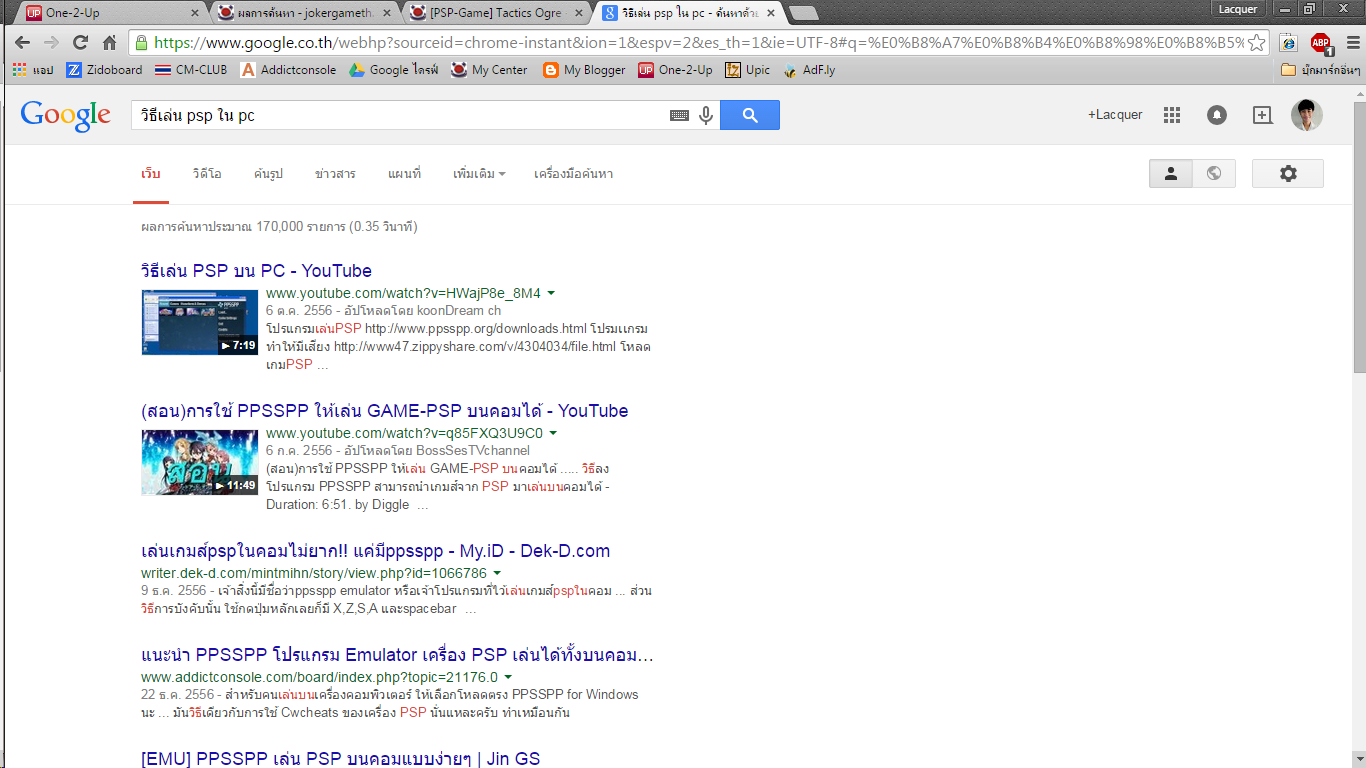Open the Zidoboard bookmark

[x=104, y=70]
